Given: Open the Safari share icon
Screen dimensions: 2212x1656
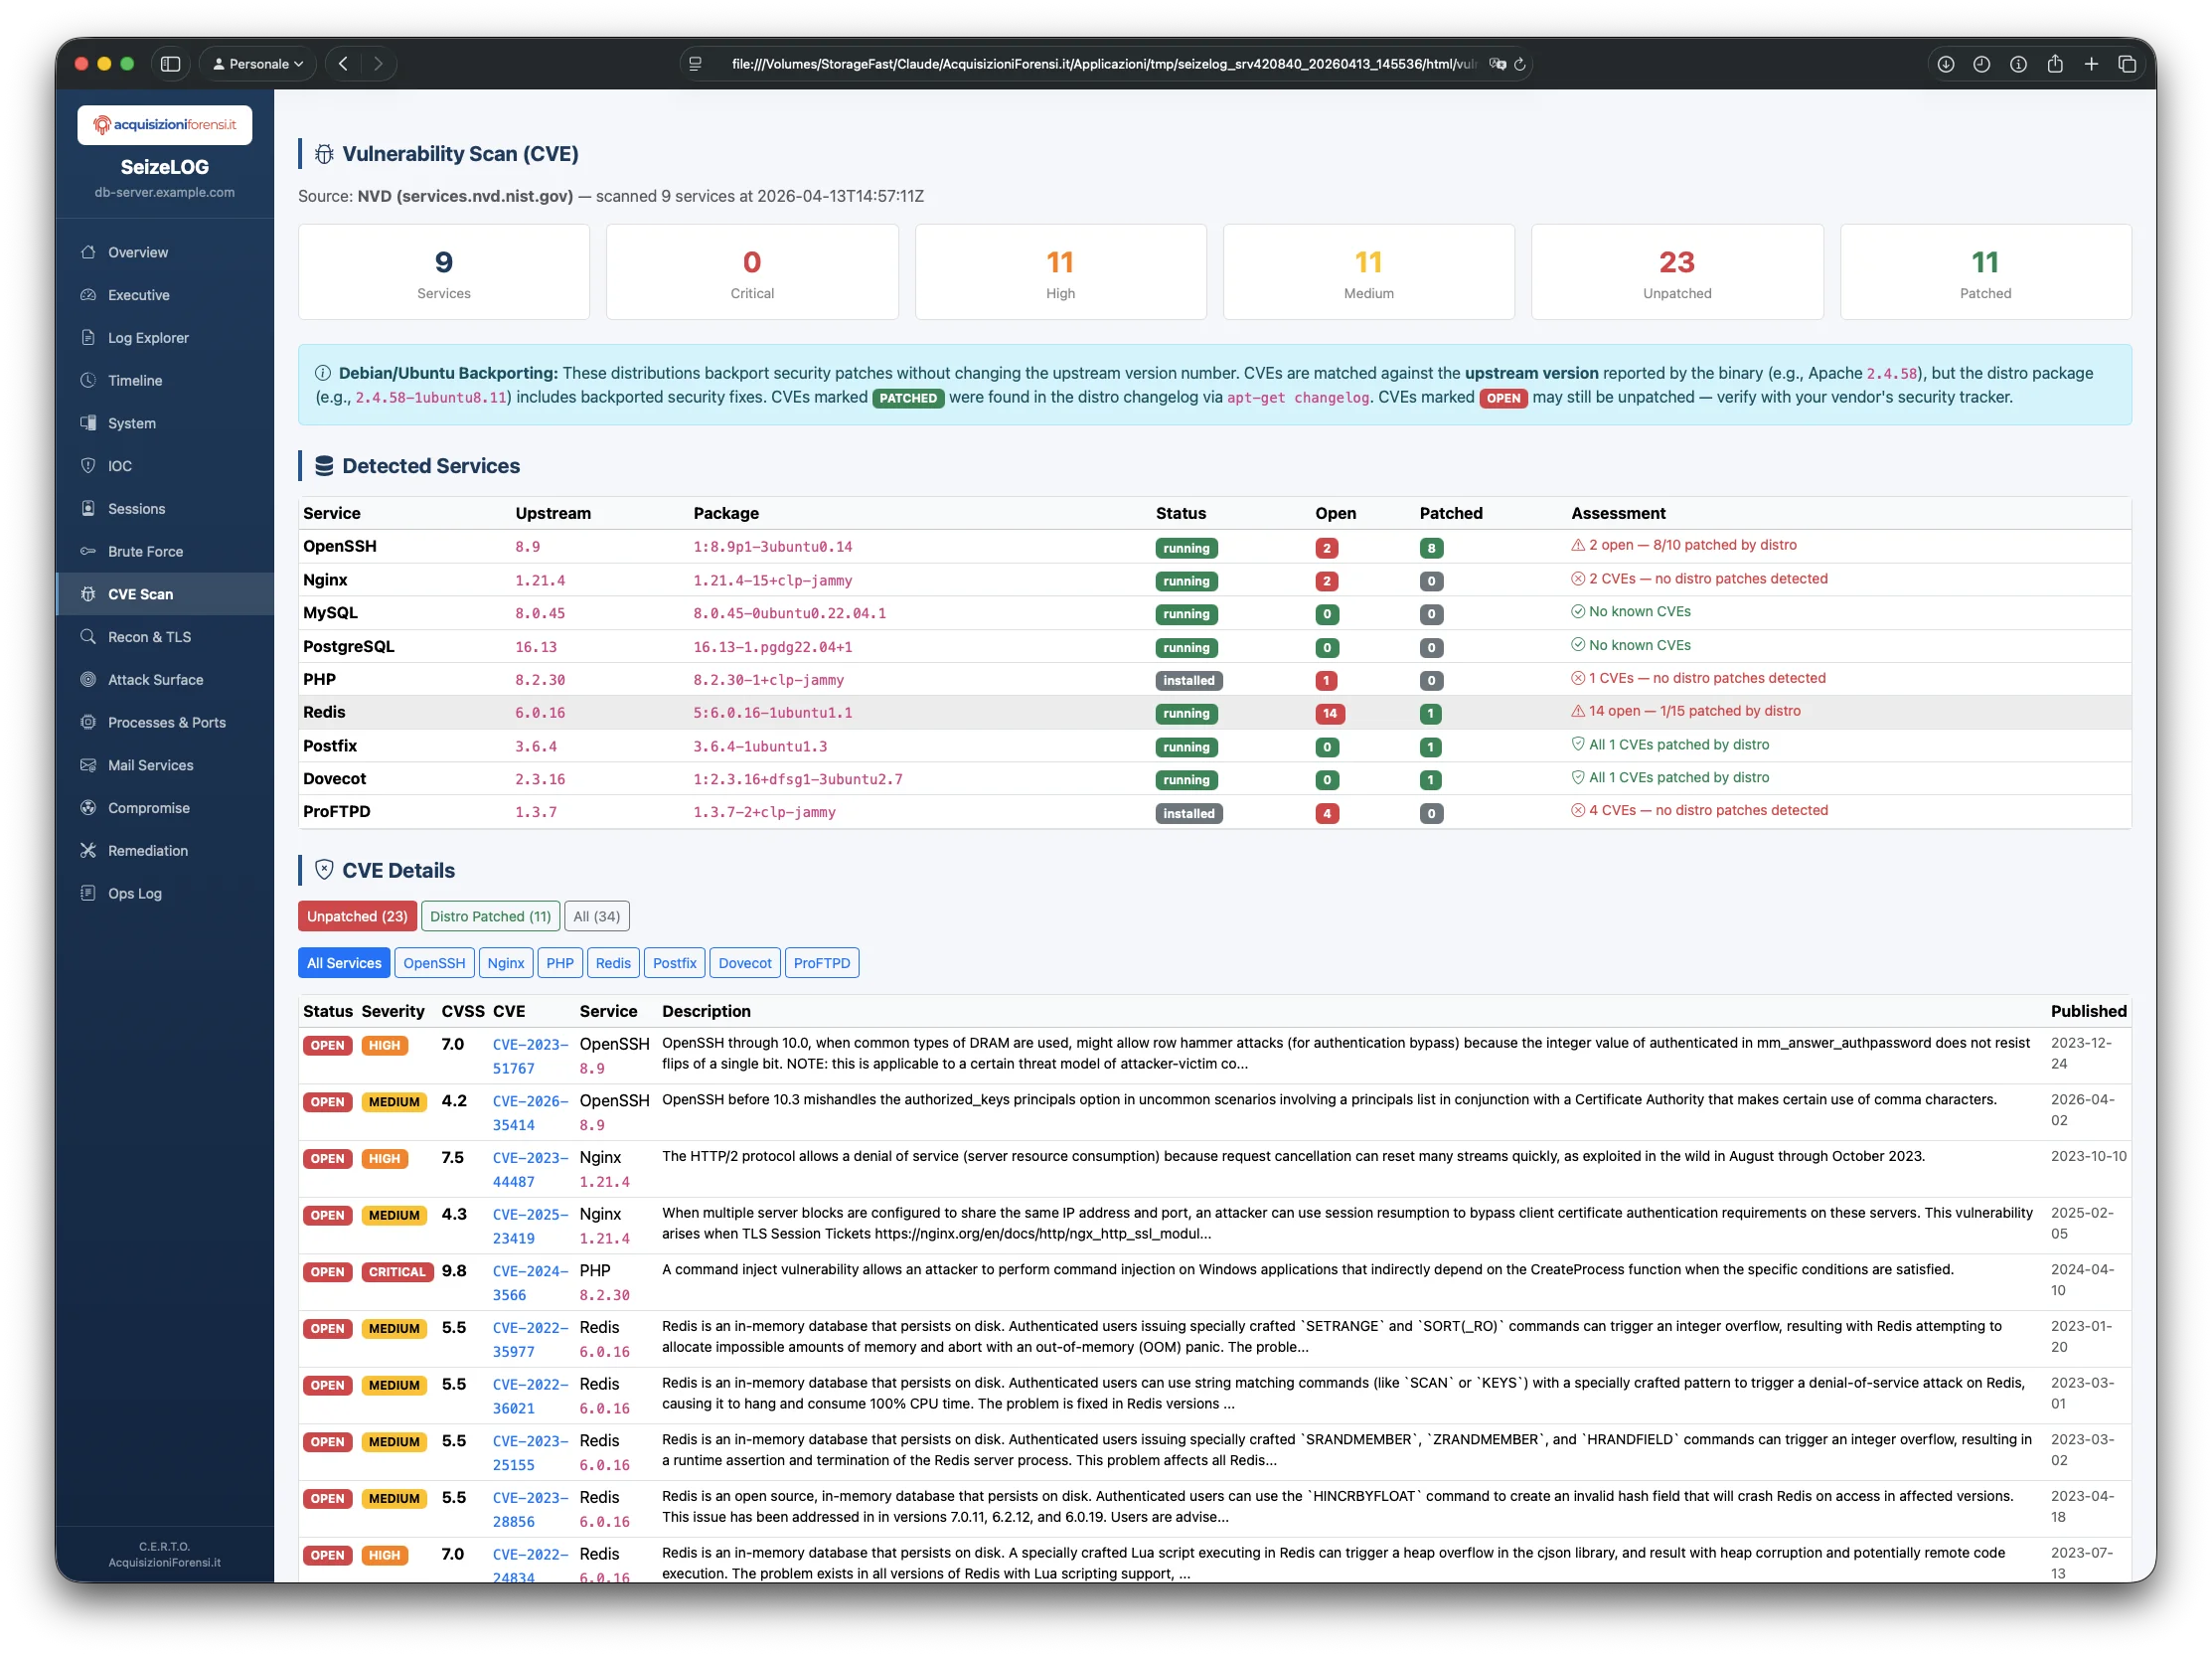Looking at the screenshot, I should click(2055, 63).
